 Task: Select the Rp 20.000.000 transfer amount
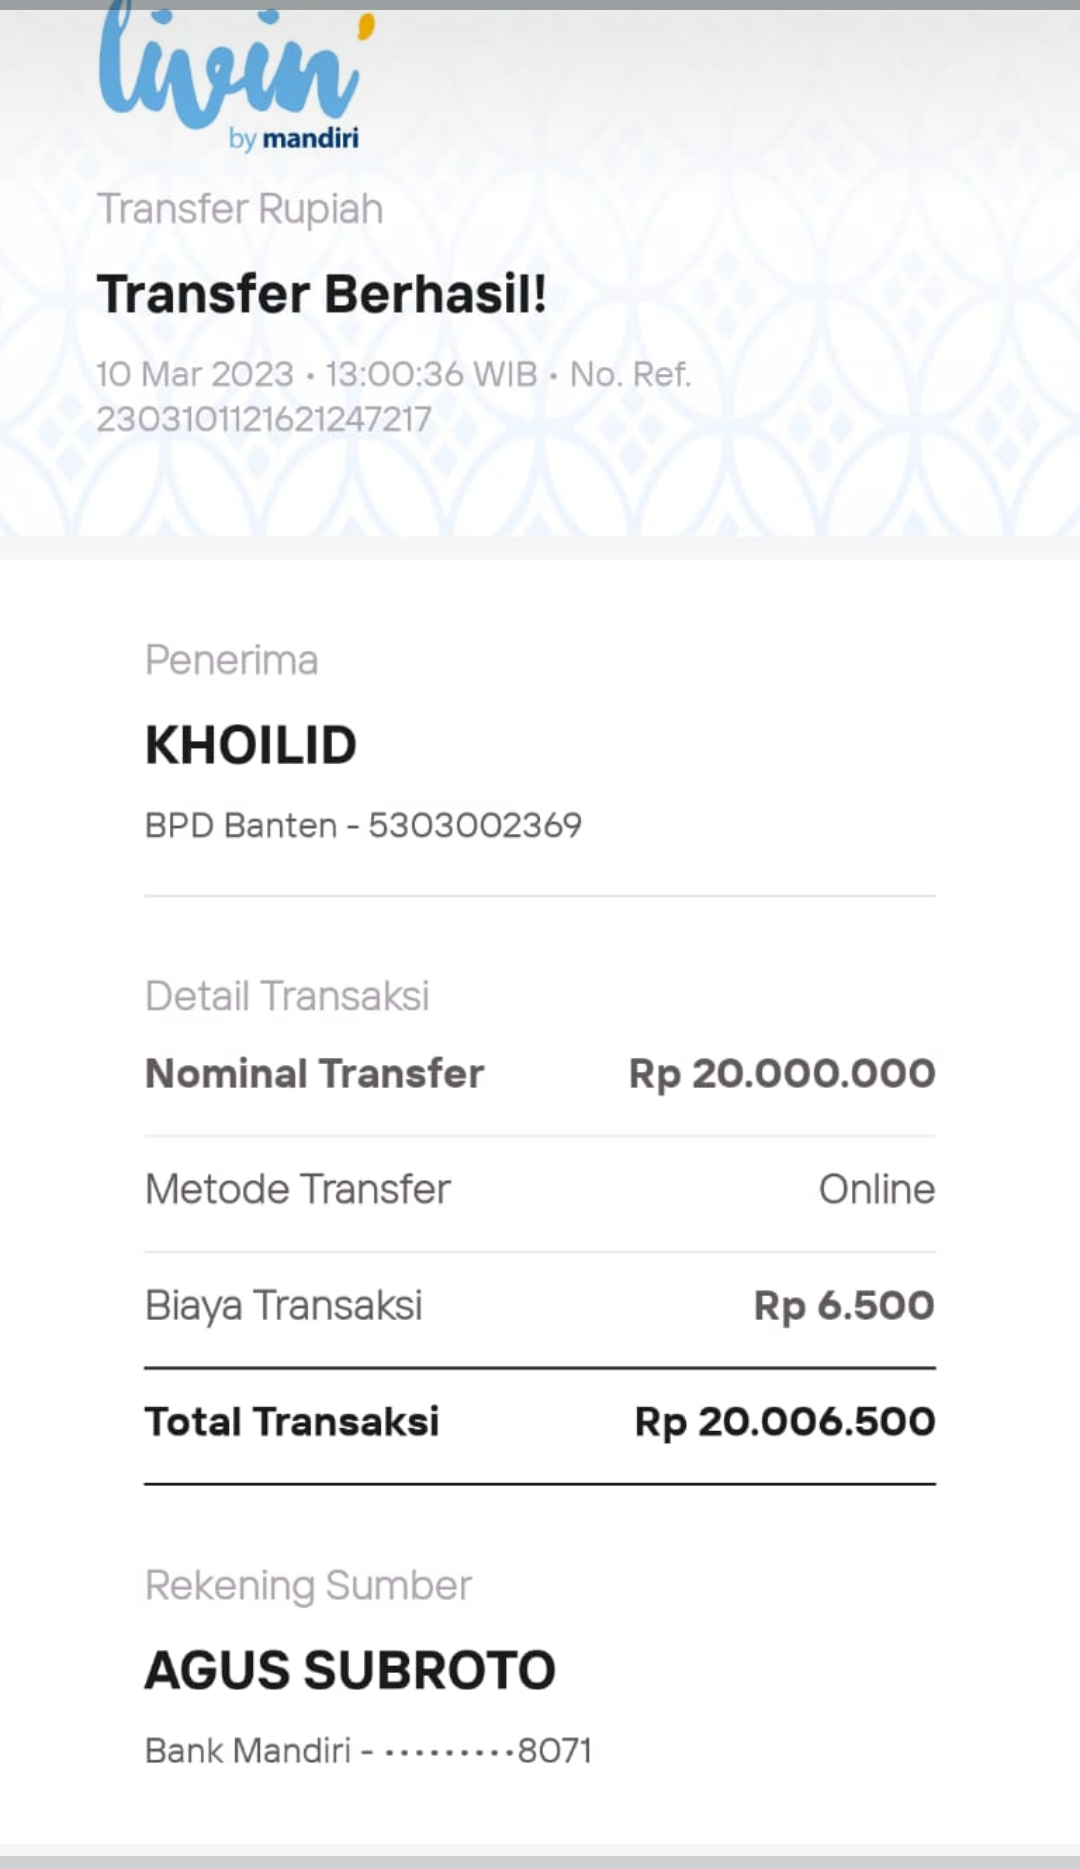(x=782, y=1073)
